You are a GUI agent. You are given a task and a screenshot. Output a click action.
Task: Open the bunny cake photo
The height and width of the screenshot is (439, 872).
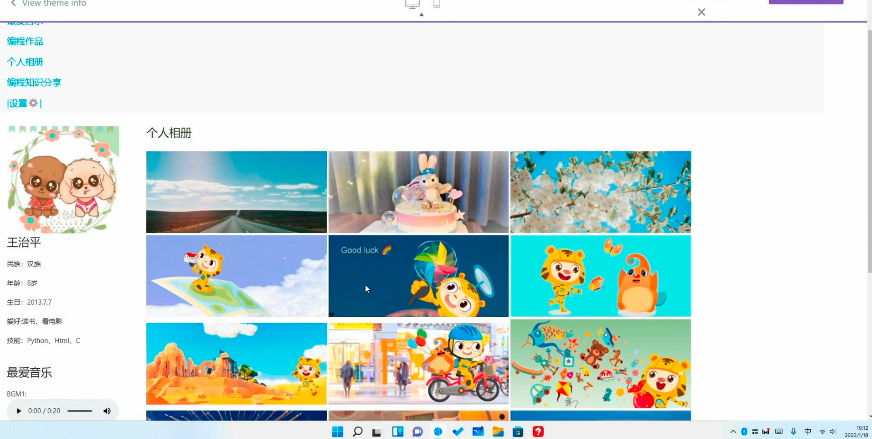point(418,192)
